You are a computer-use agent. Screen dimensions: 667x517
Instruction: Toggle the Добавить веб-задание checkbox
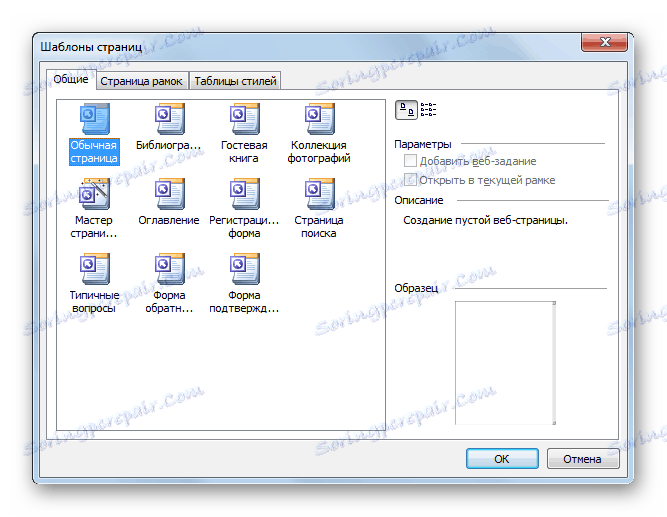pyautogui.click(x=410, y=161)
